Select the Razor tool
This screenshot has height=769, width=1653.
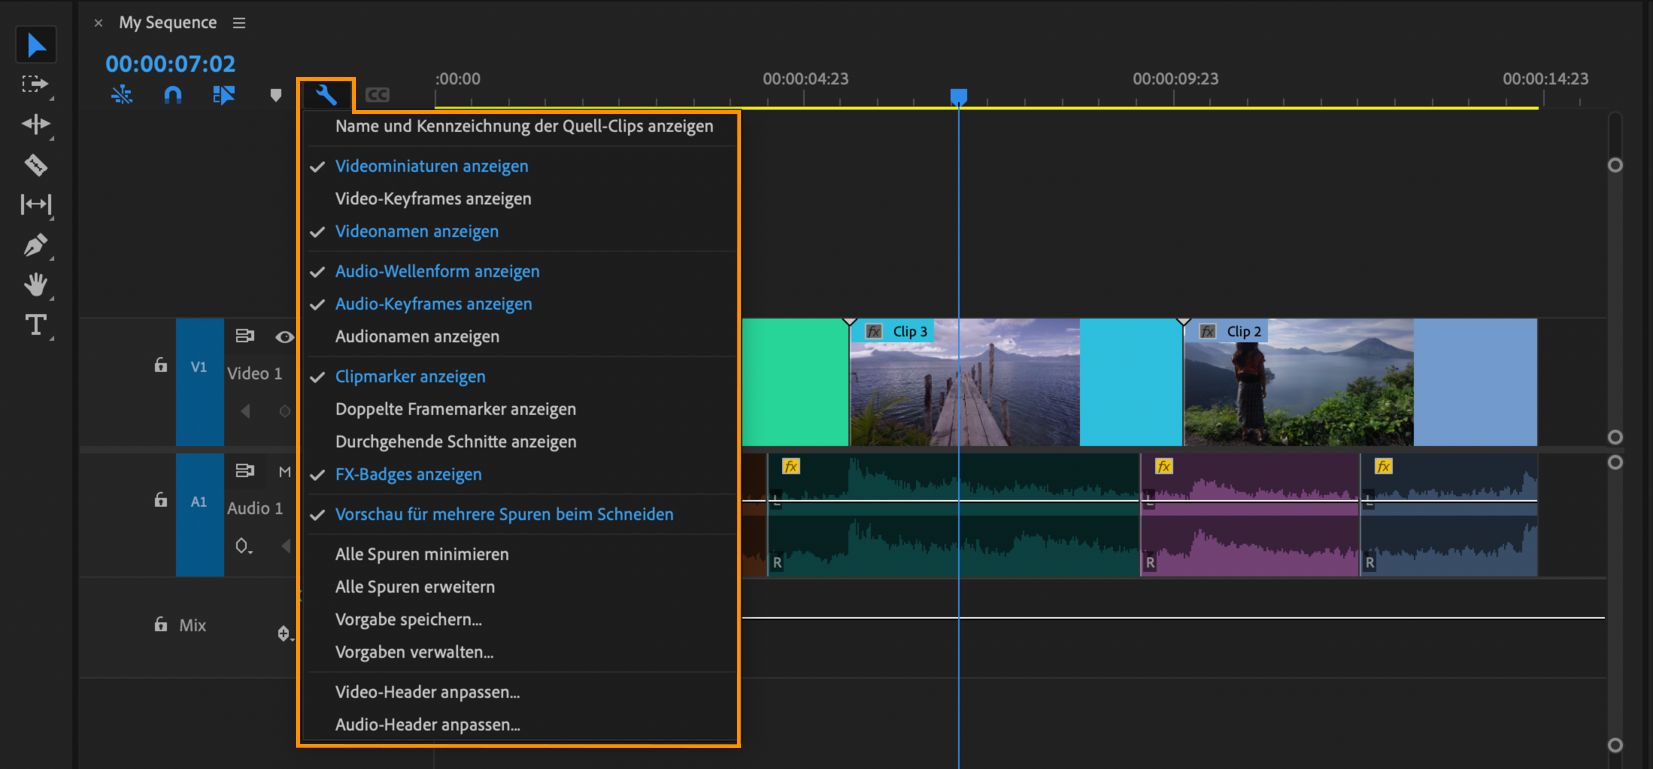[36, 165]
